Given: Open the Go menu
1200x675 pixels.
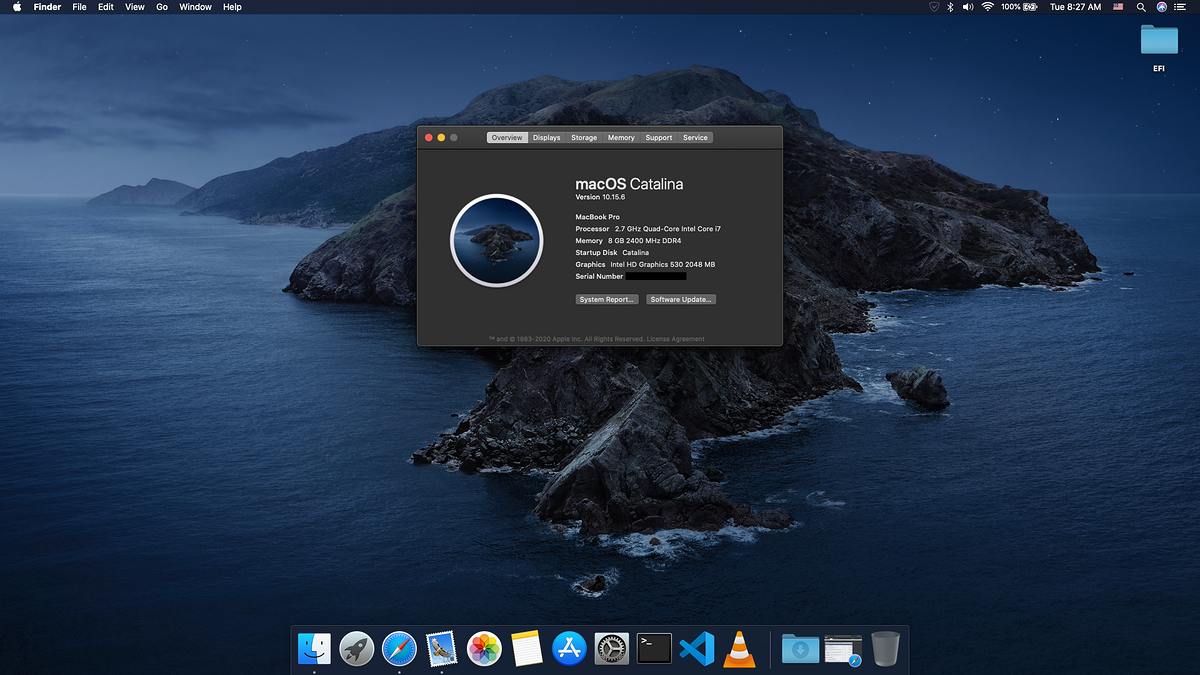Looking at the screenshot, I should click(162, 7).
